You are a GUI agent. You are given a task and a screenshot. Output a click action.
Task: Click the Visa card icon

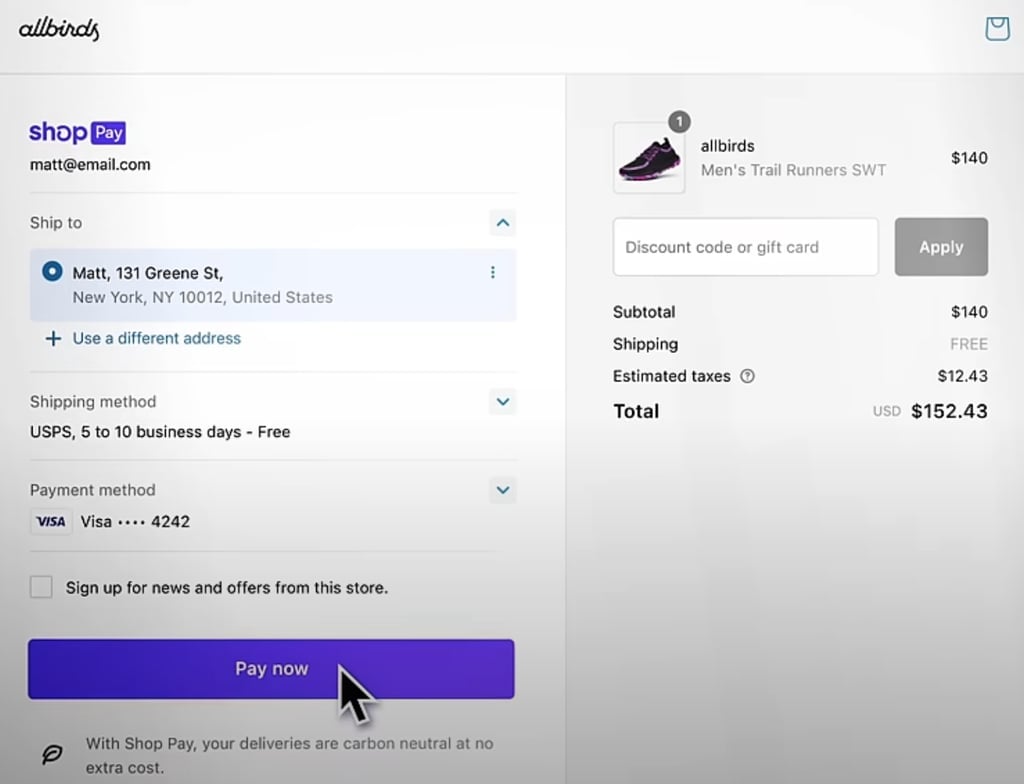pyautogui.click(x=51, y=521)
